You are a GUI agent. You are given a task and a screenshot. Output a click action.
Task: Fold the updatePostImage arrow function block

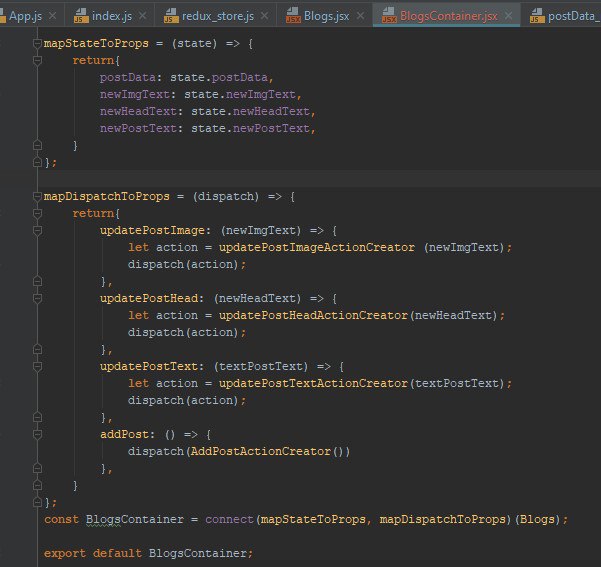[38, 230]
